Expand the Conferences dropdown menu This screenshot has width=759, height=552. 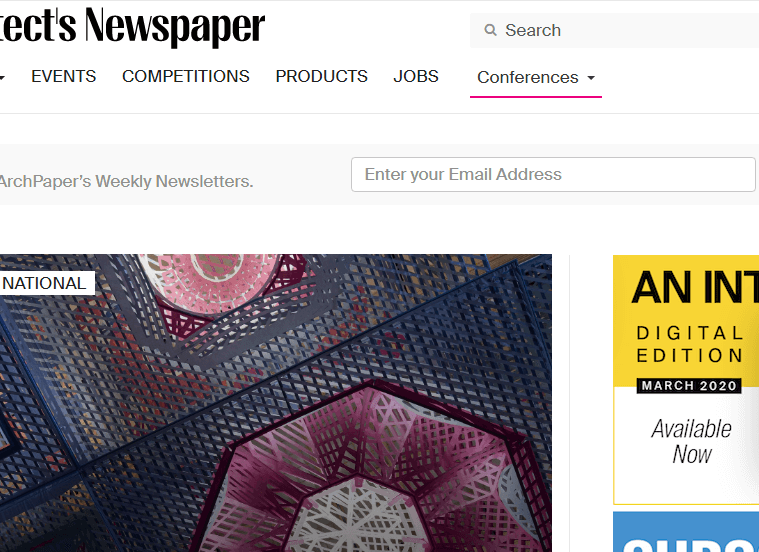click(x=536, y=77)
